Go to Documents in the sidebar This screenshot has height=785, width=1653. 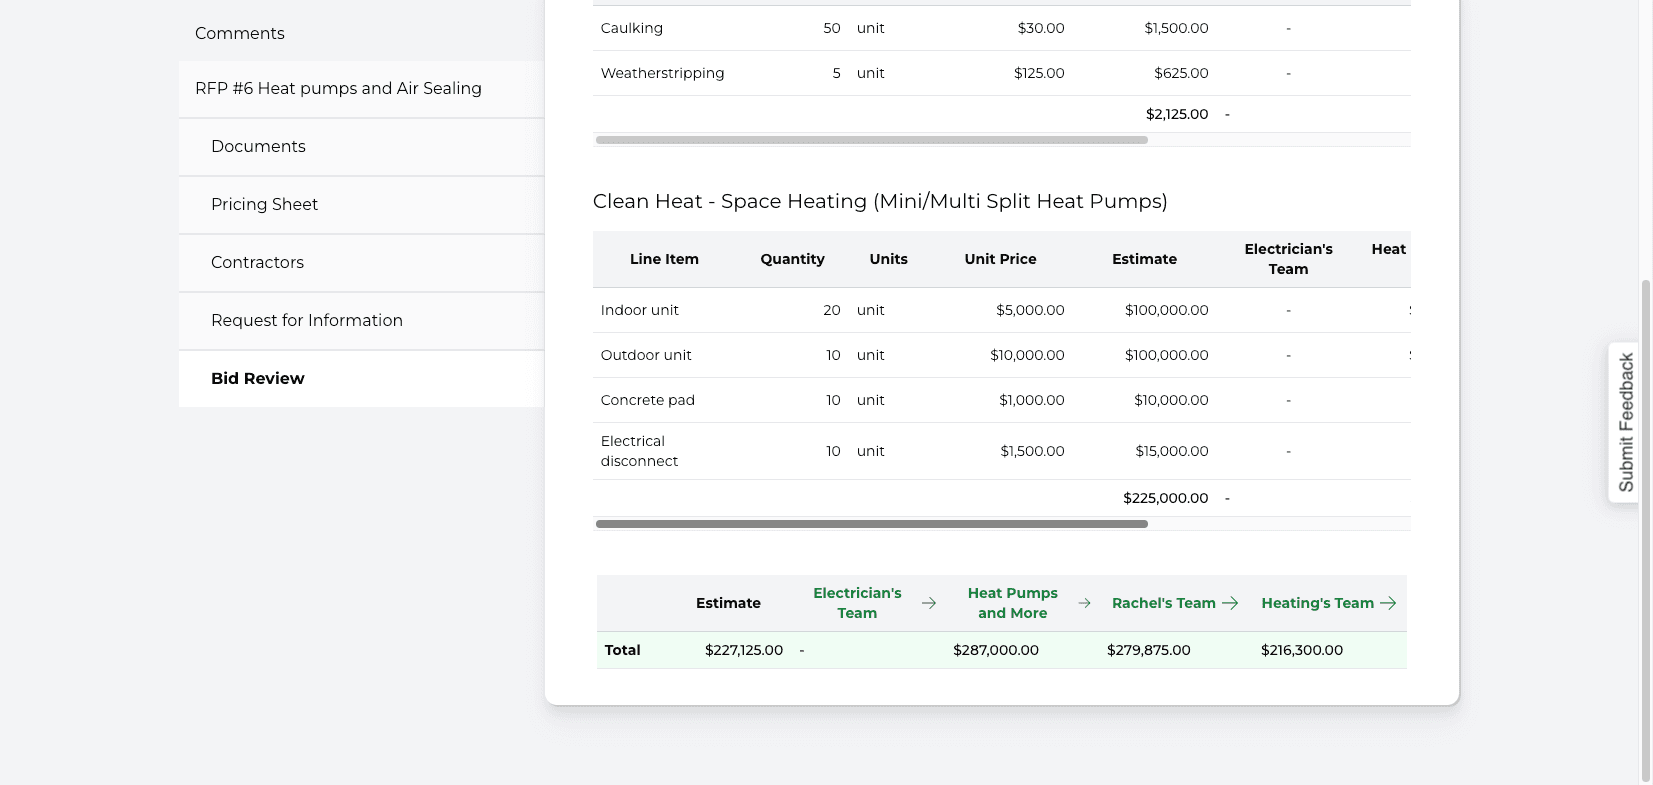pos(361,147)
